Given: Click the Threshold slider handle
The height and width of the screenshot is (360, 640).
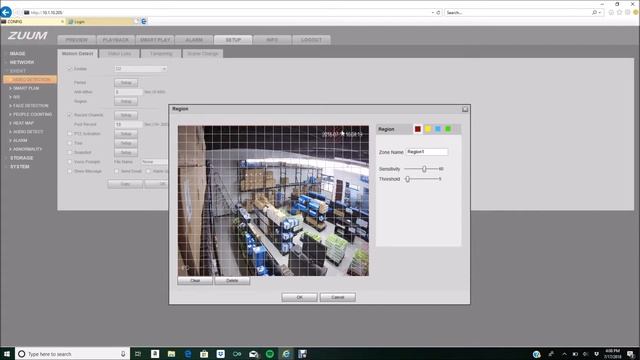Looking at the screenshot, I should (x=407, y=179).
